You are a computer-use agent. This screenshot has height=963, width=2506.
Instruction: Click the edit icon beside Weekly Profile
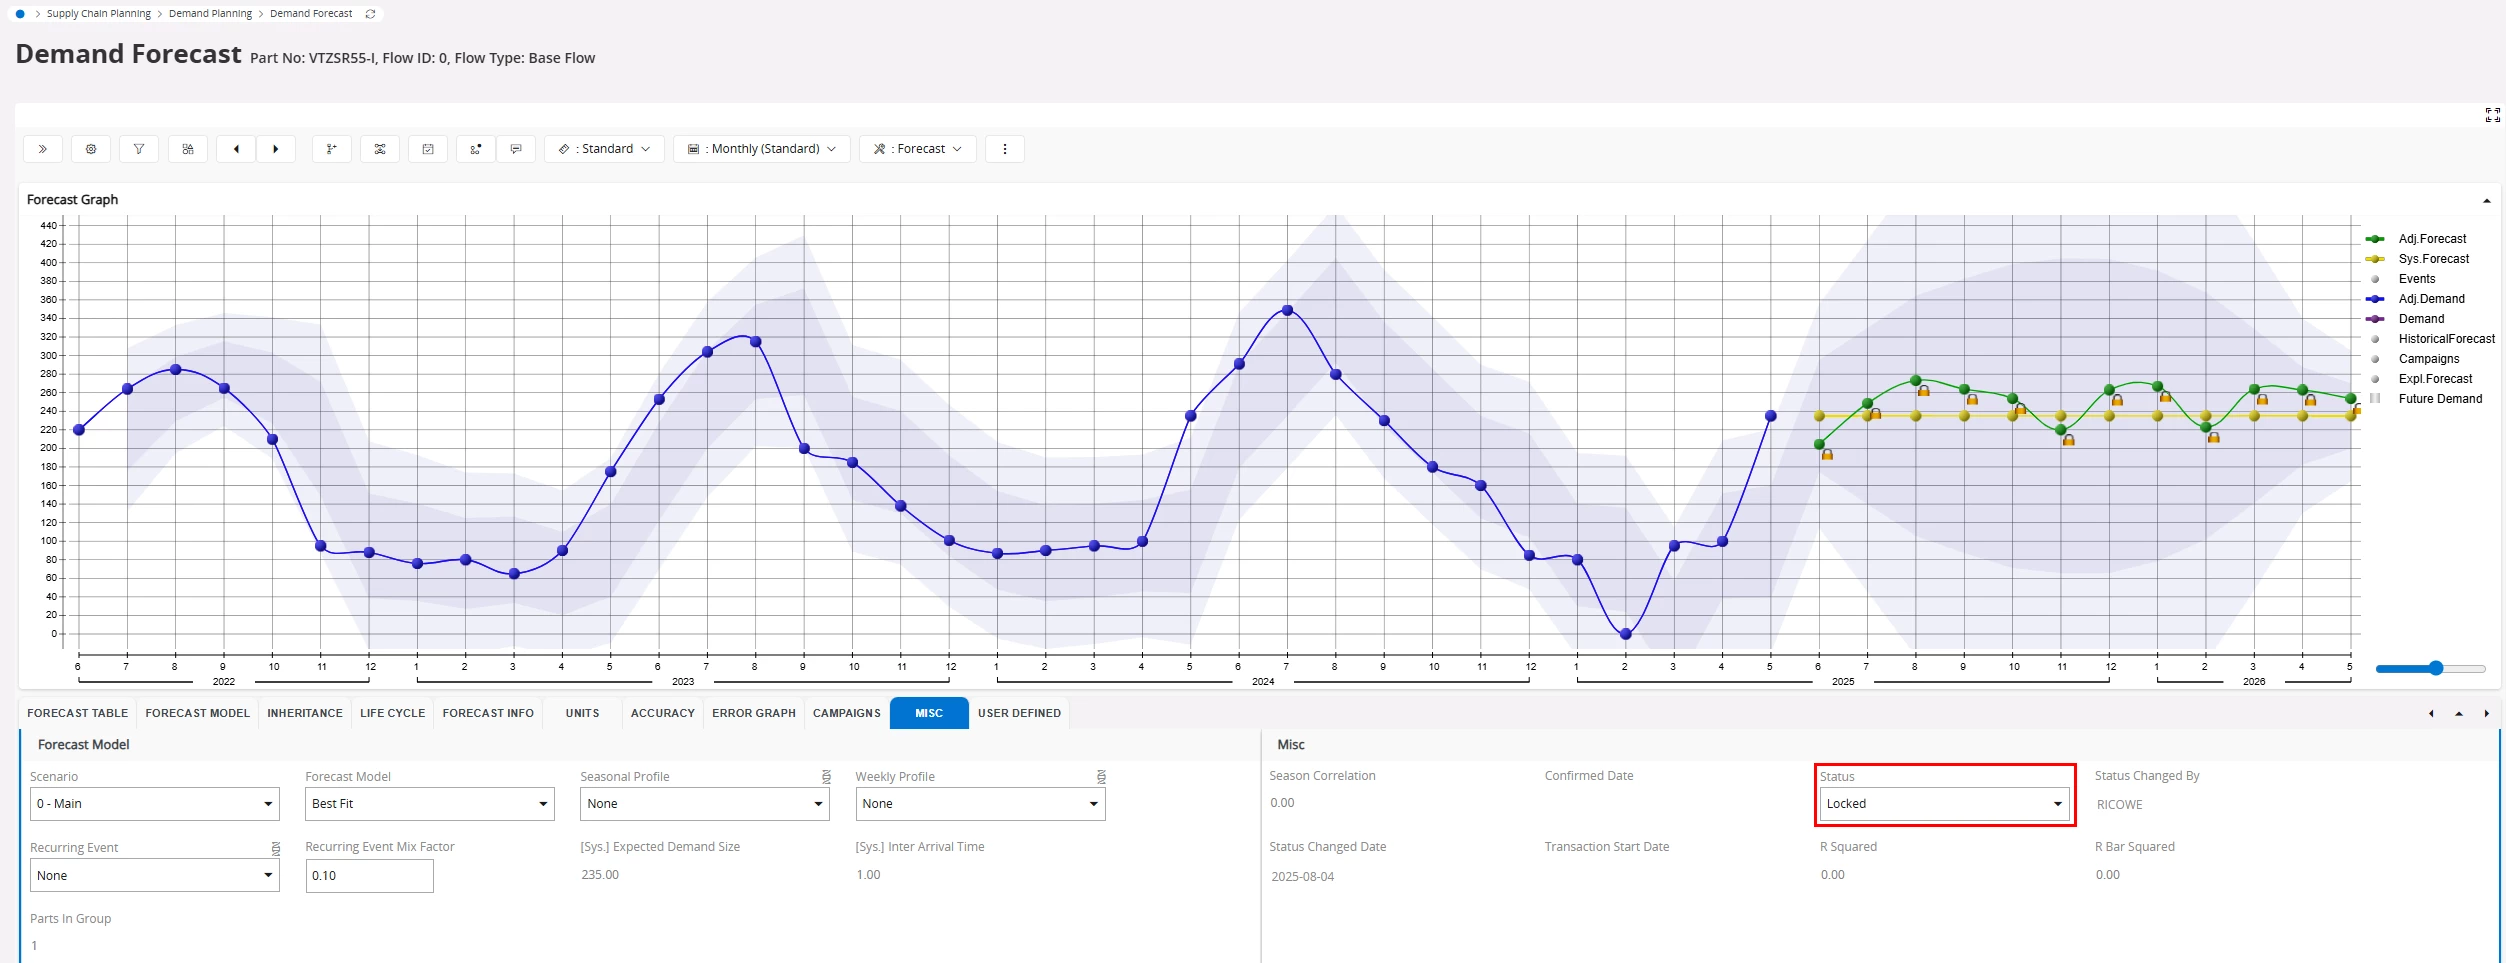tap(1101, 777)
